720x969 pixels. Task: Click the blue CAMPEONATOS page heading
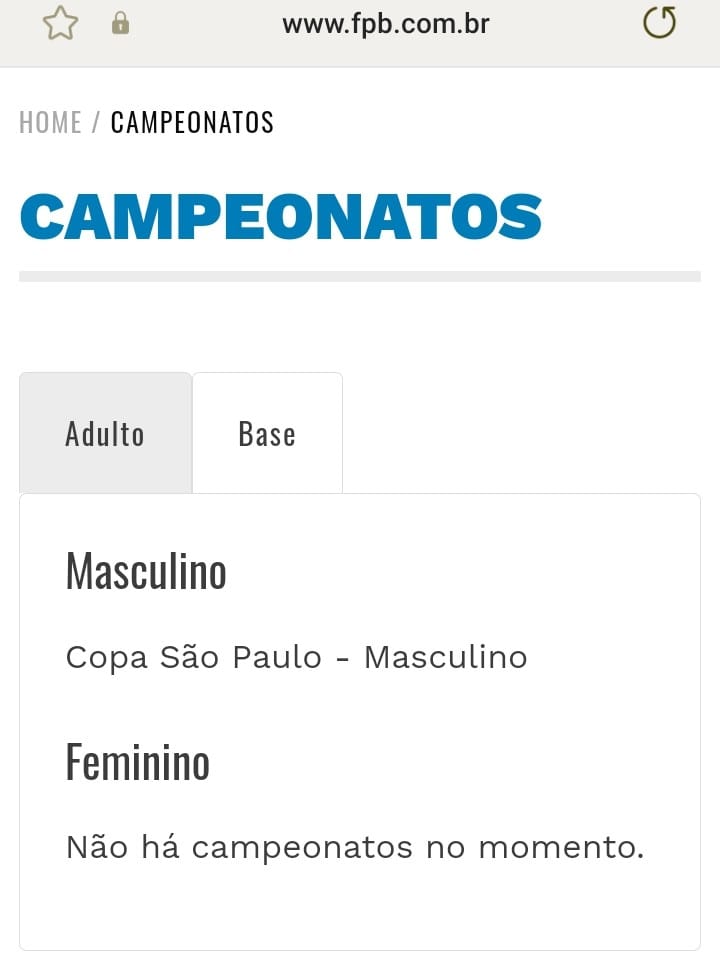click(281, 216)
